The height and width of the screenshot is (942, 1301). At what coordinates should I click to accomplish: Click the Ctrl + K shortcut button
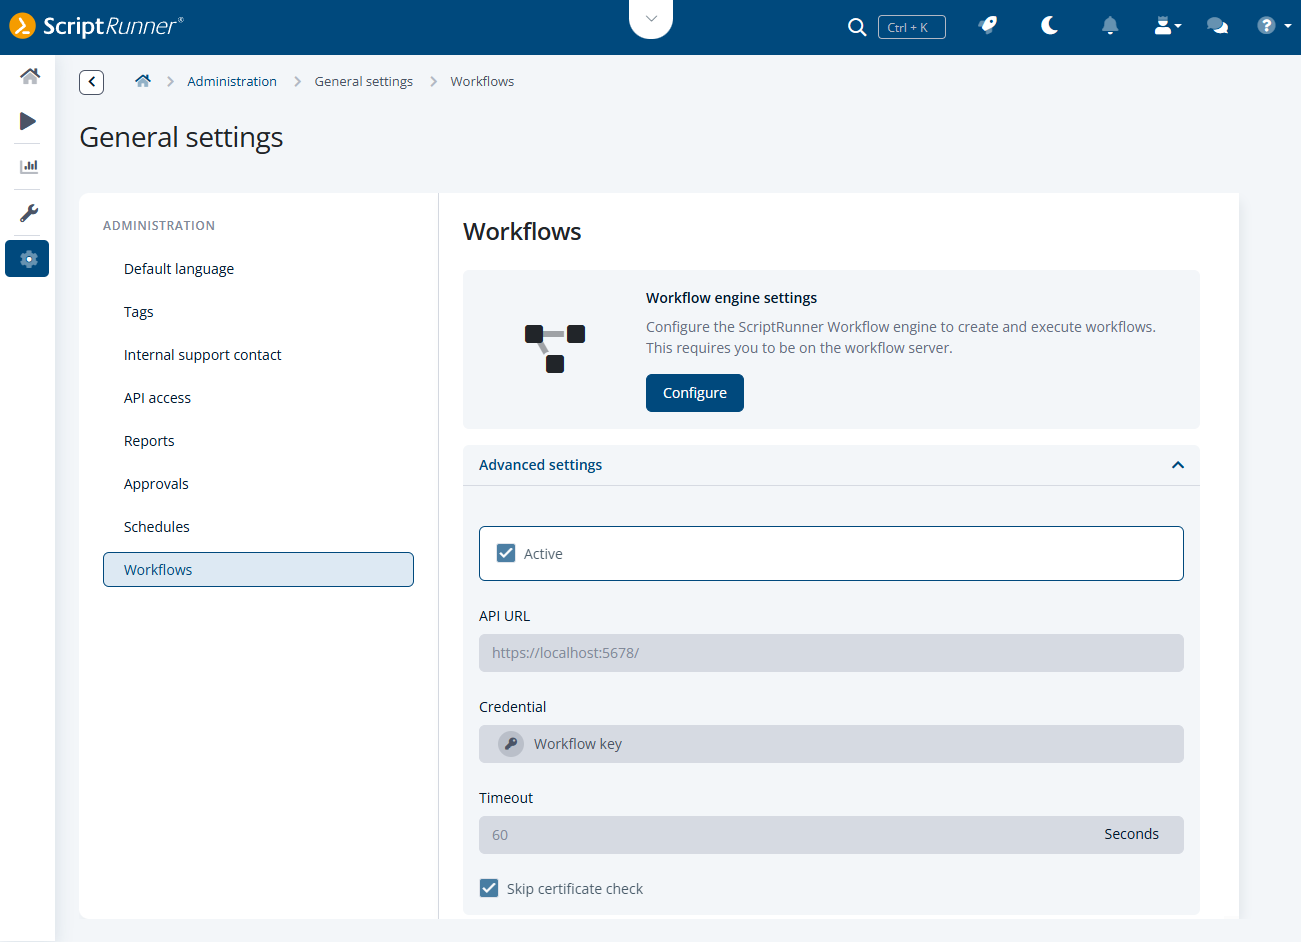pos(912,27)
